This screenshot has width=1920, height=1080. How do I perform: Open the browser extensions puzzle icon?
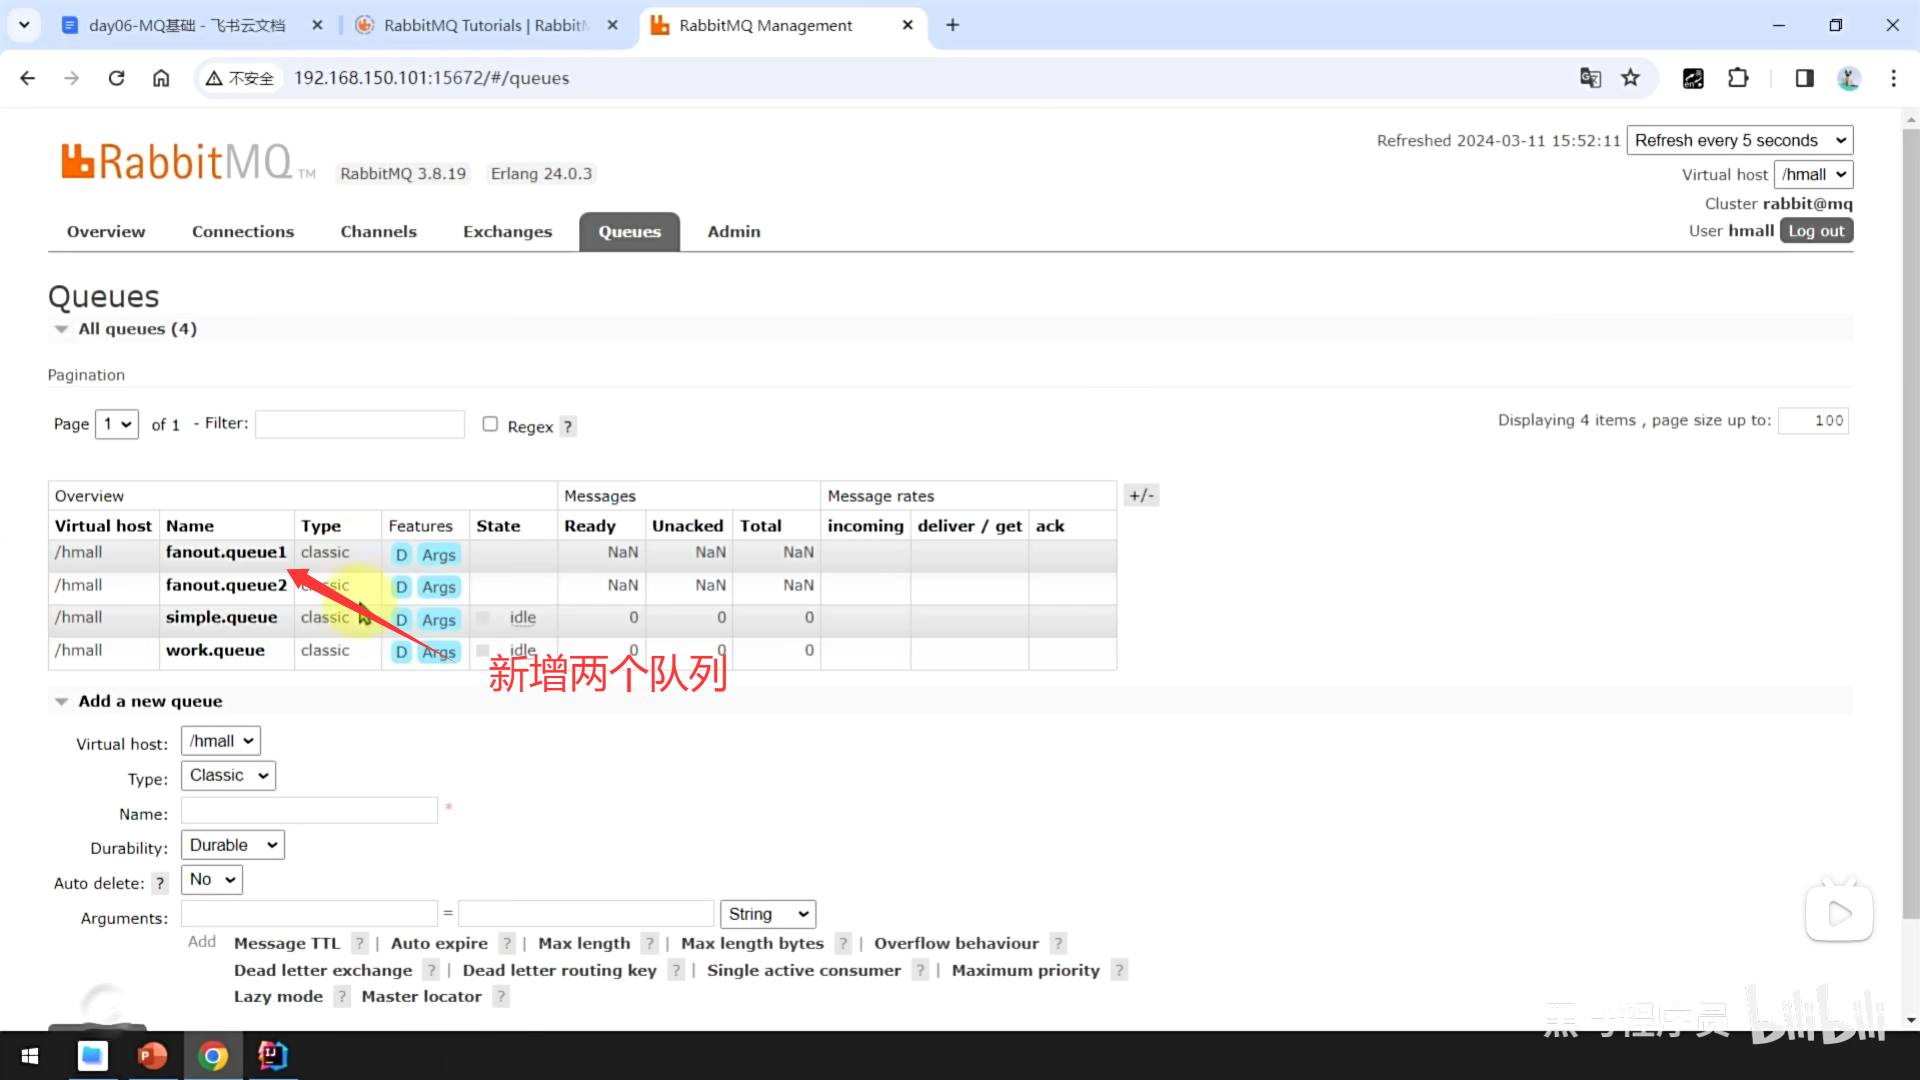click(x=1738, y=78)
